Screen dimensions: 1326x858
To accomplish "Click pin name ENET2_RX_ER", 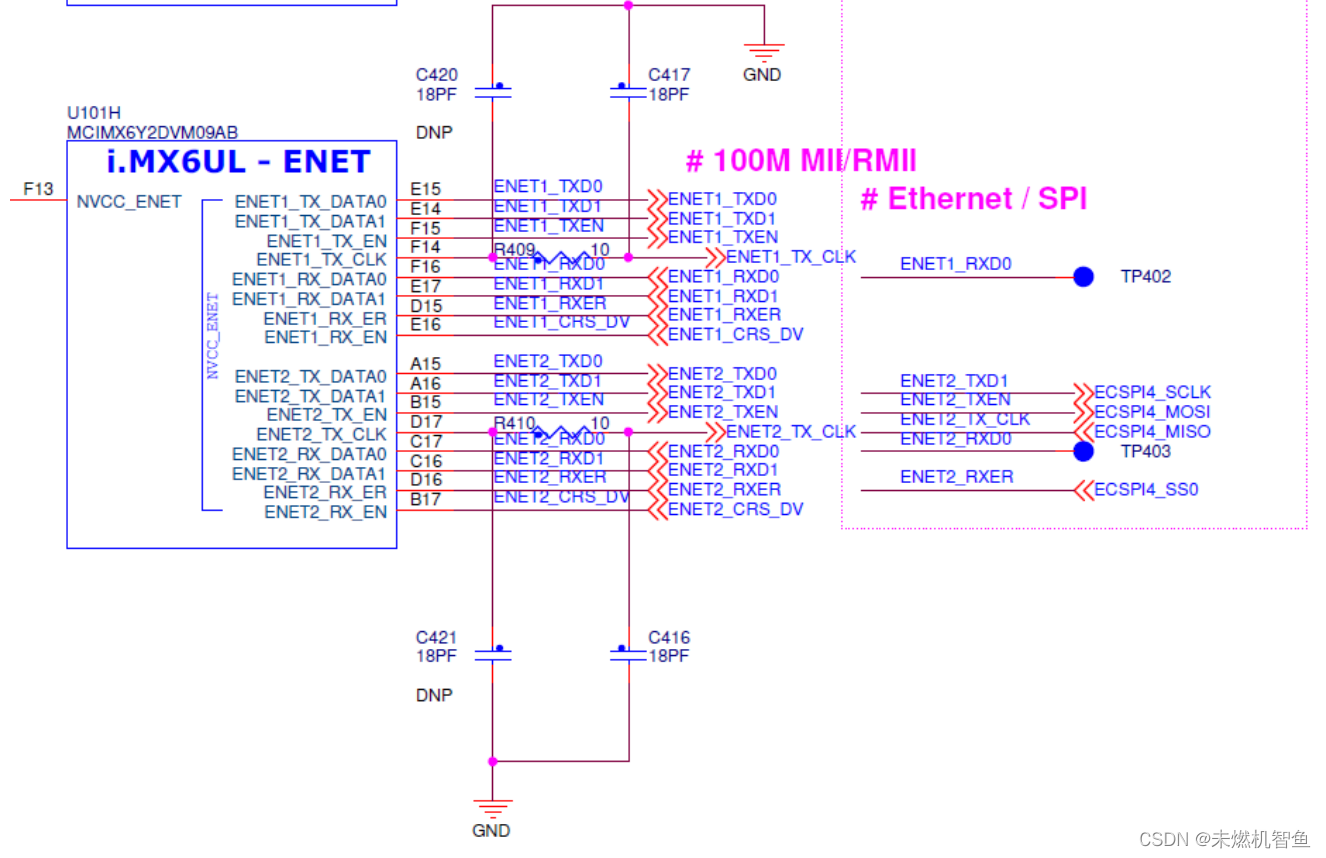I will point(326,493).
